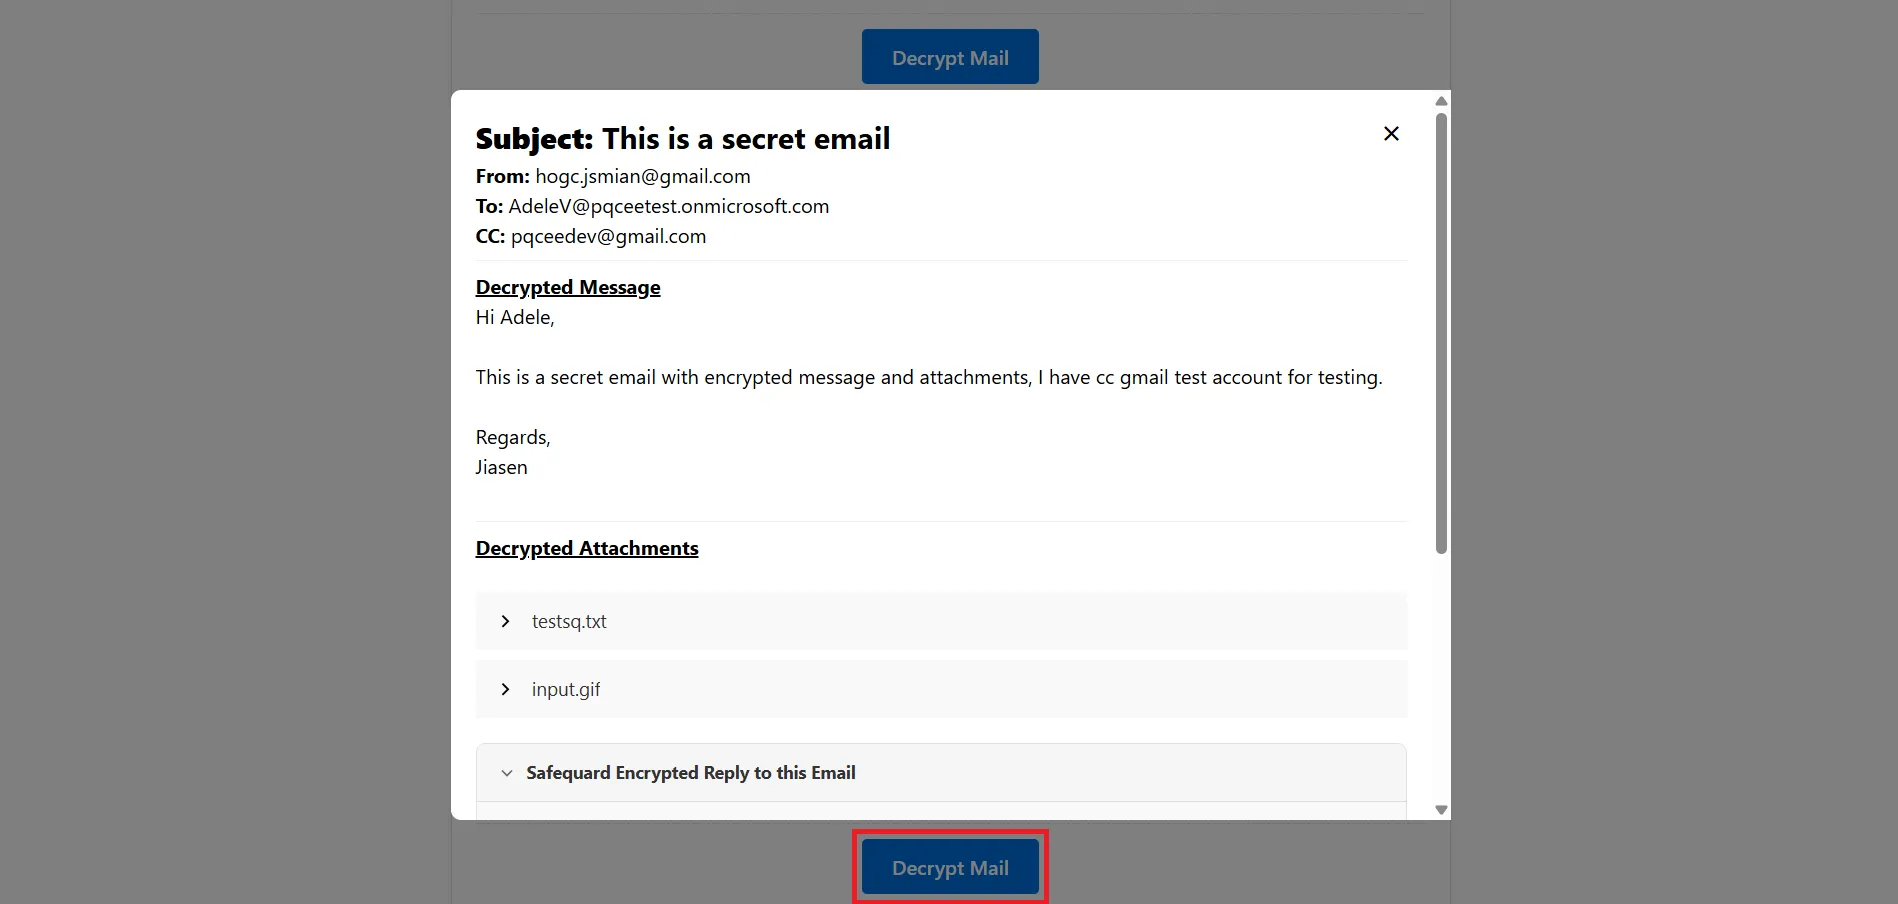Image resolution: width=1898 pixels, height=904 pixels.
Task: Click the scrollbar up arrow
Action: [x=1441, y=101]
